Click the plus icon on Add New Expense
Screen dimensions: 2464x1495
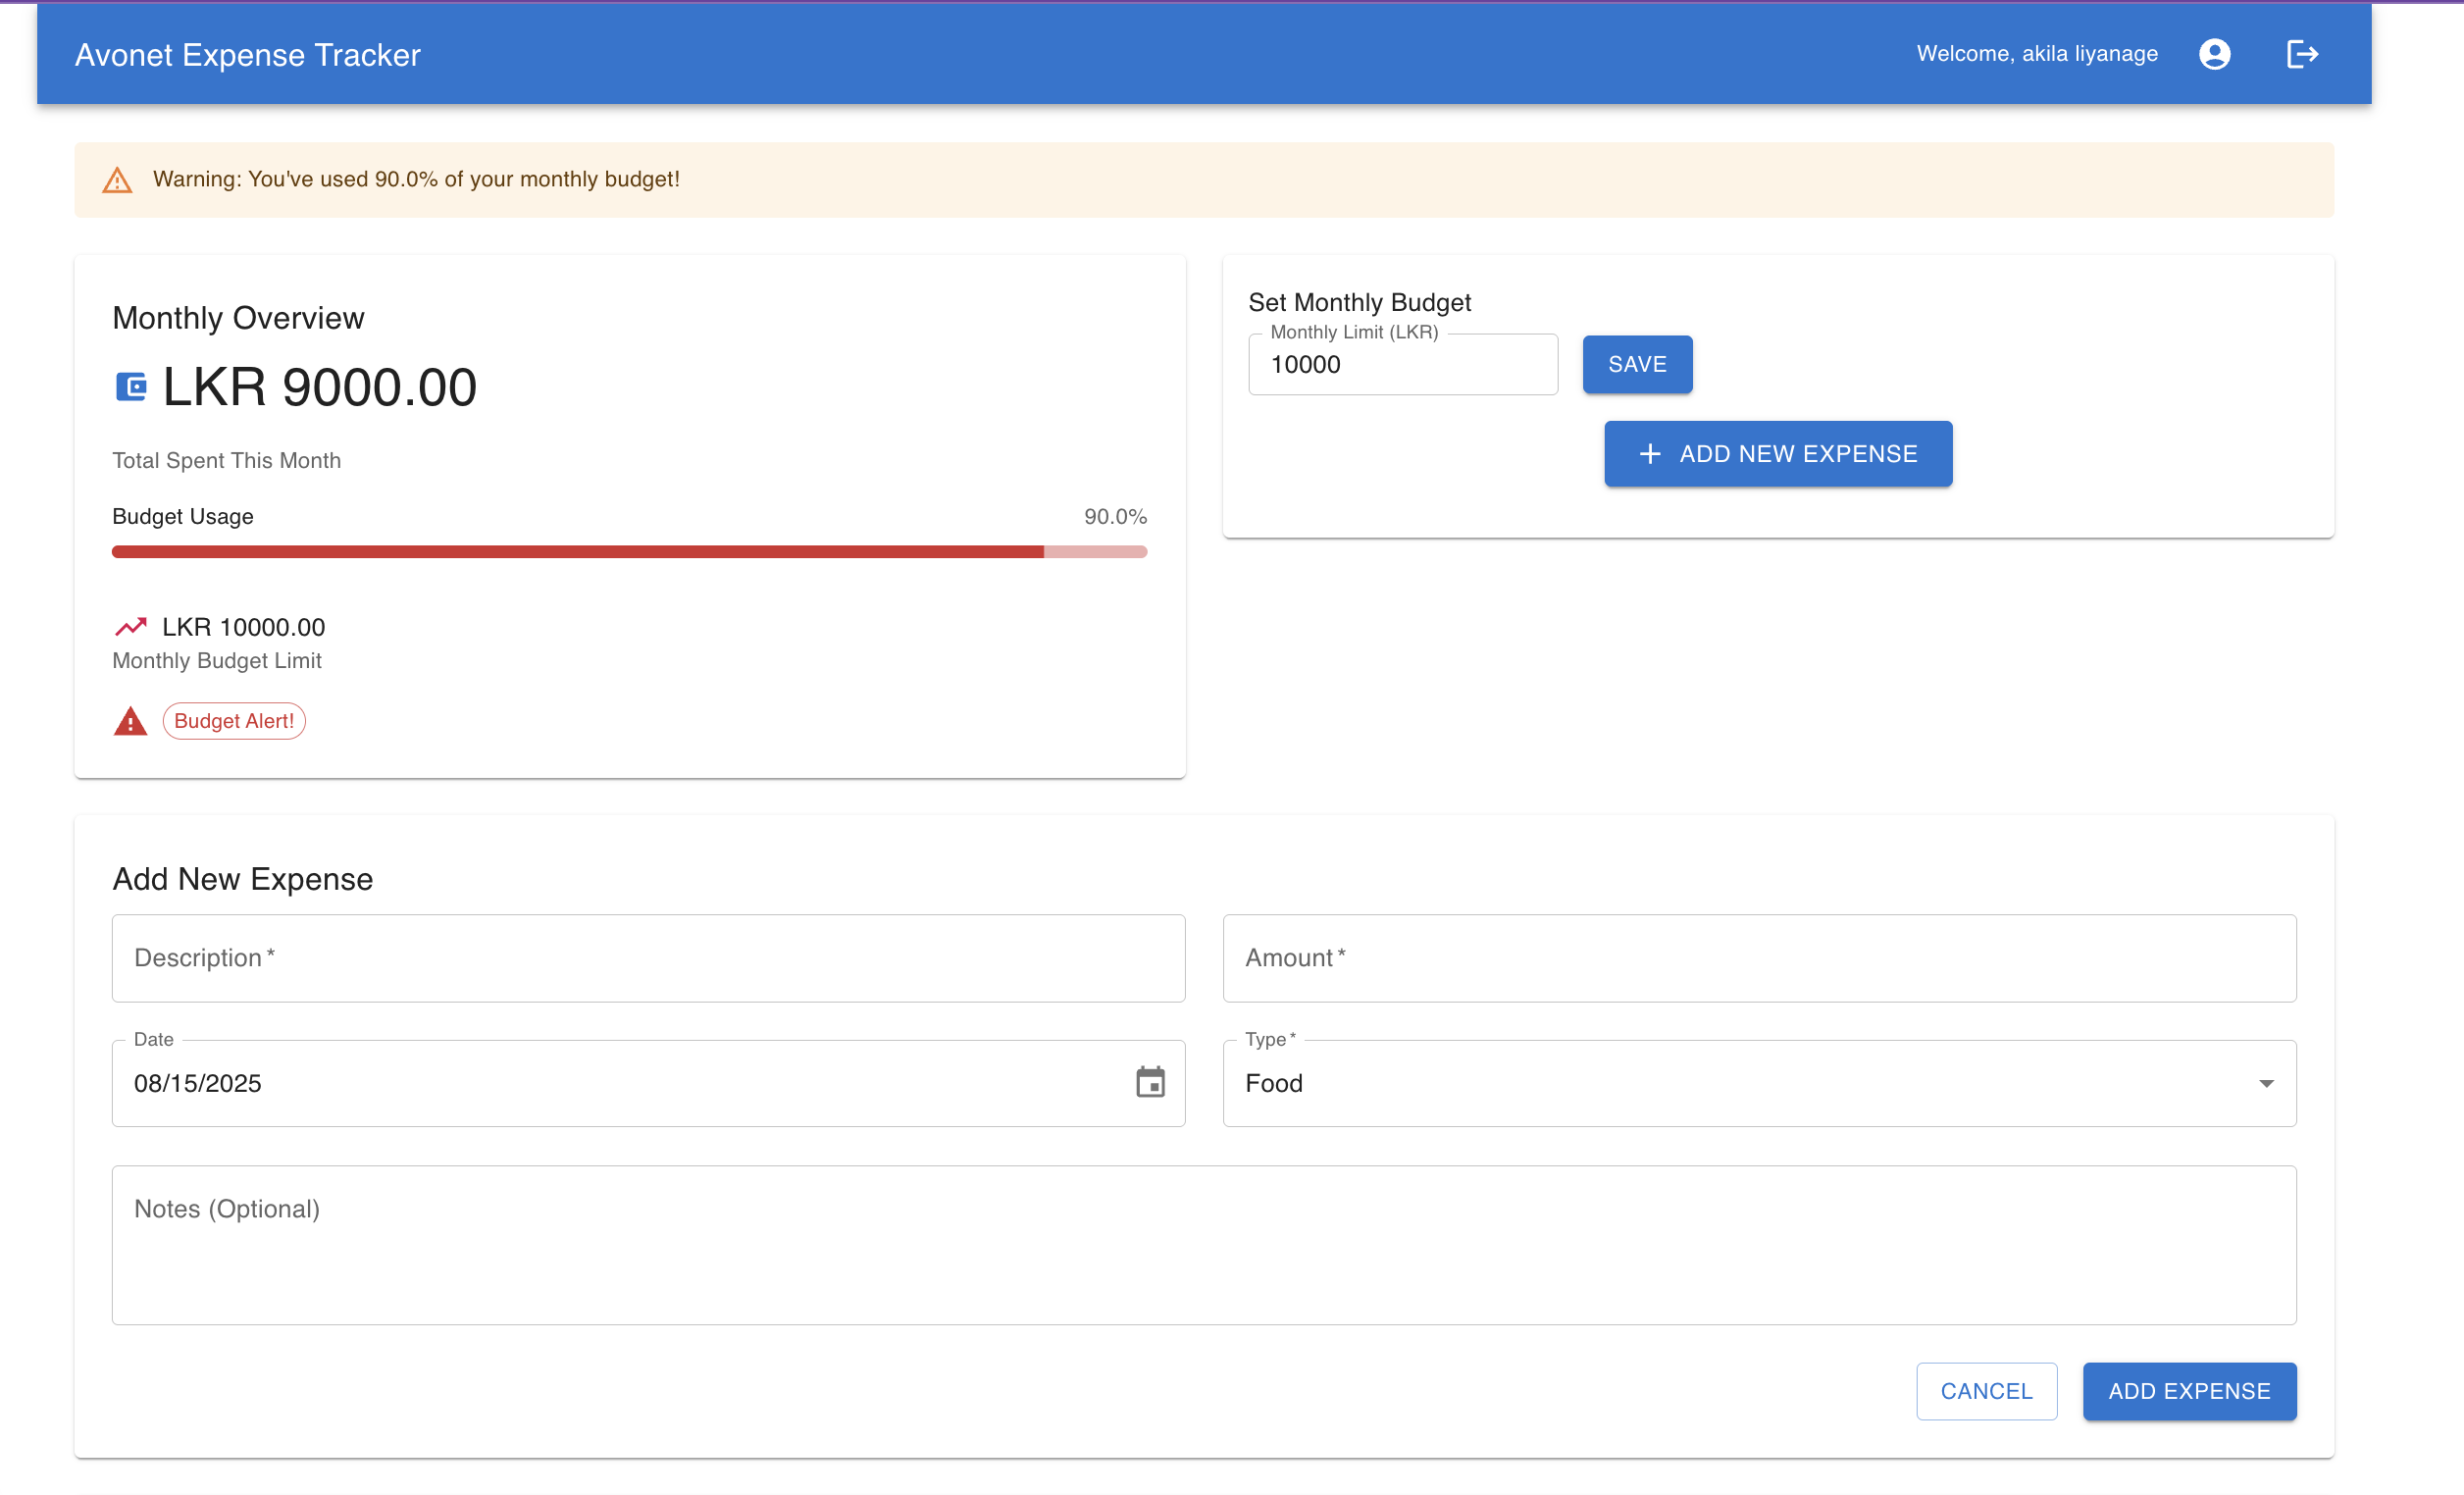tap(1650, 454)
